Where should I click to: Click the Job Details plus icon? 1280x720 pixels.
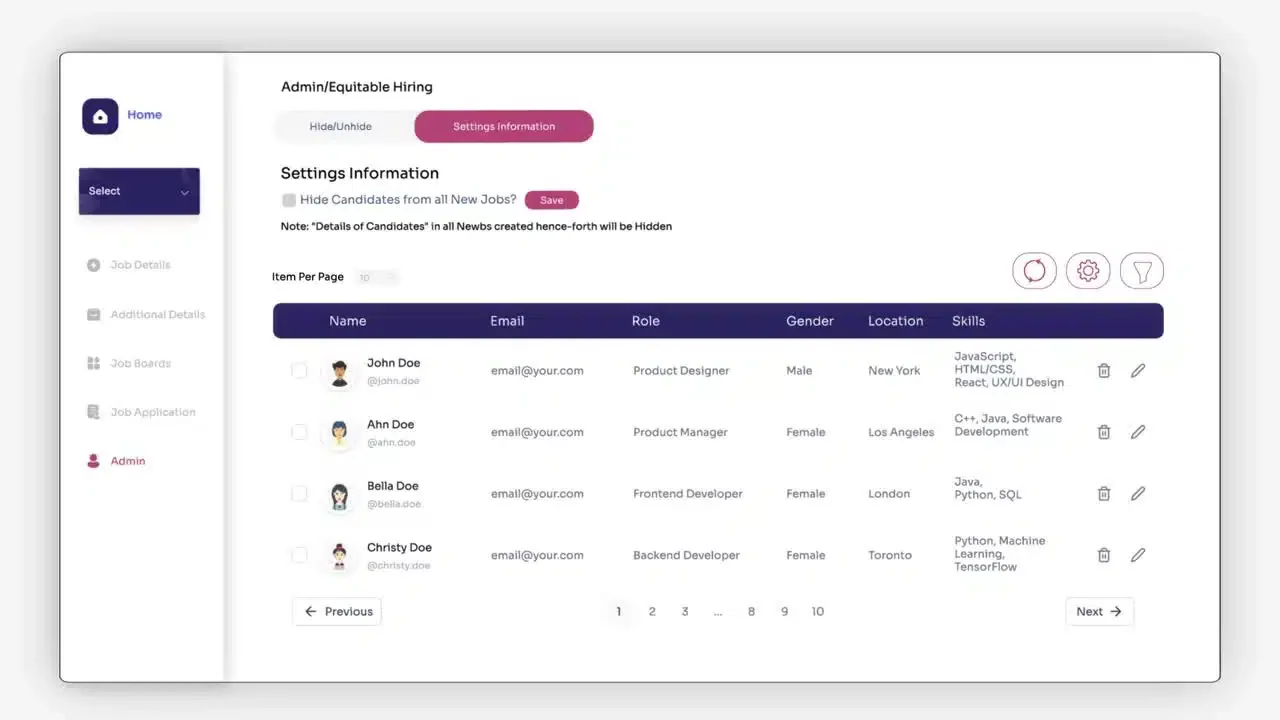(x=94, y=265)
